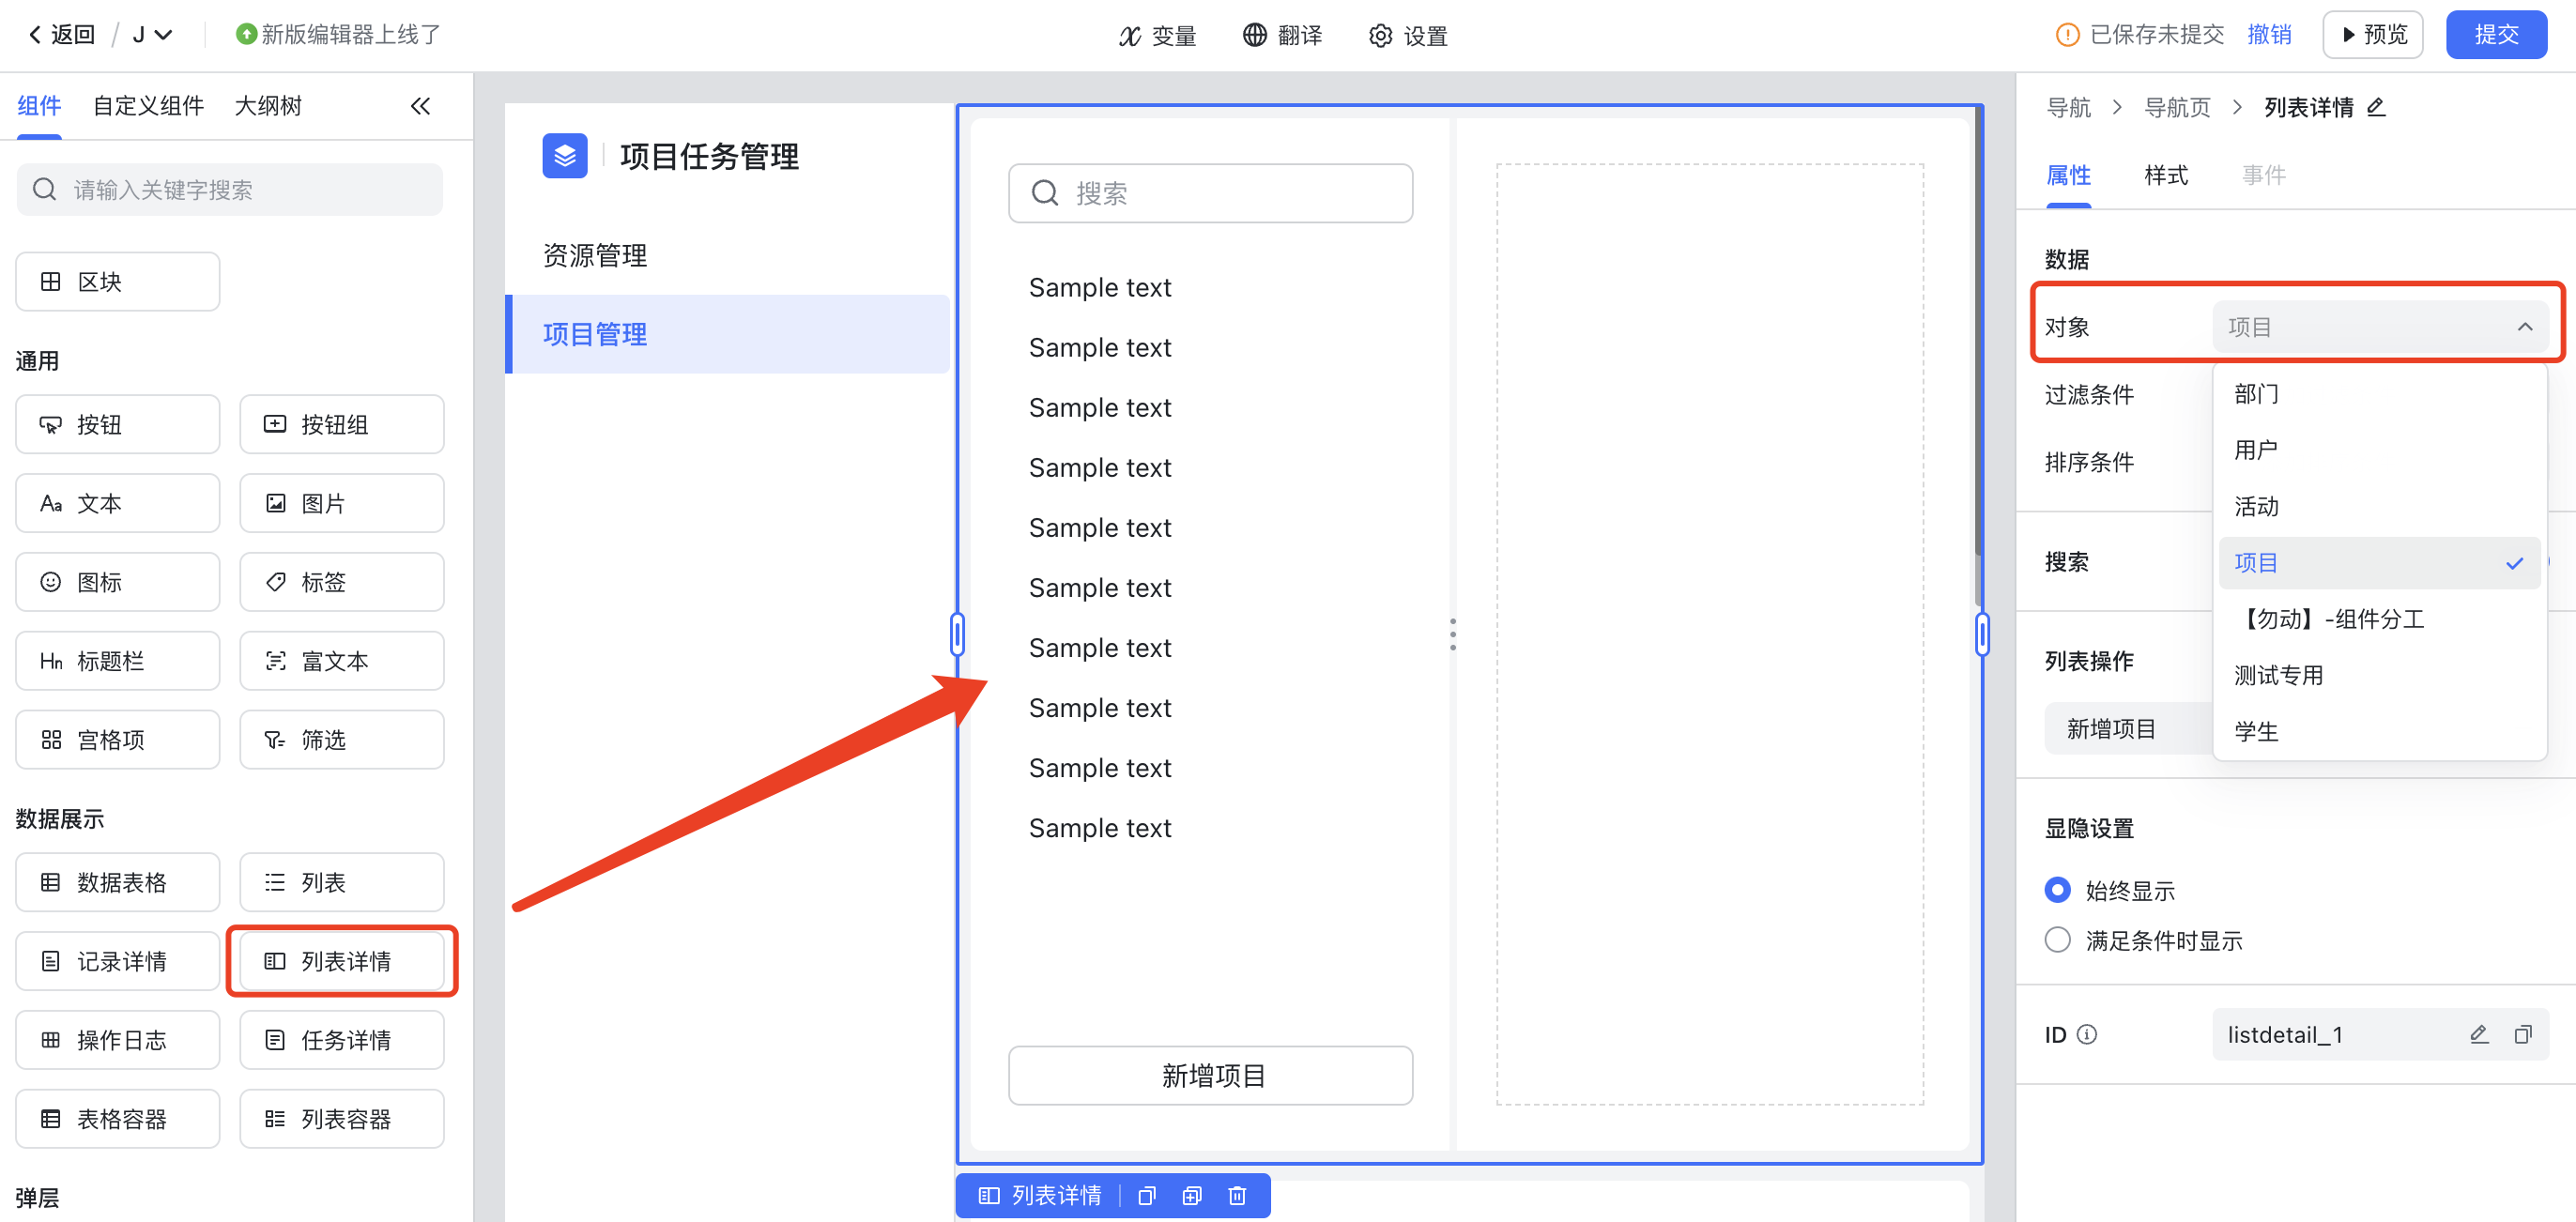Switch to the 事件 events tab
The height and width of the screenshot is (1222, 2576).
click(x=2263, y=176)
